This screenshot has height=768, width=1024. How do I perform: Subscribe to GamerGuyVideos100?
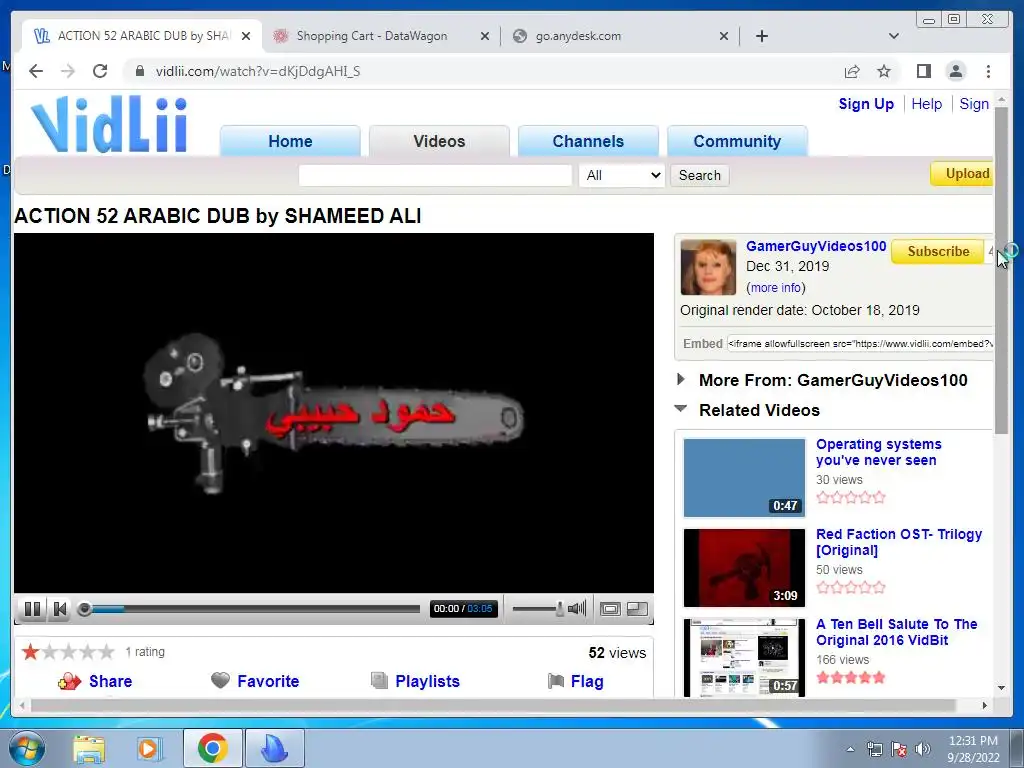coord(938,251)
